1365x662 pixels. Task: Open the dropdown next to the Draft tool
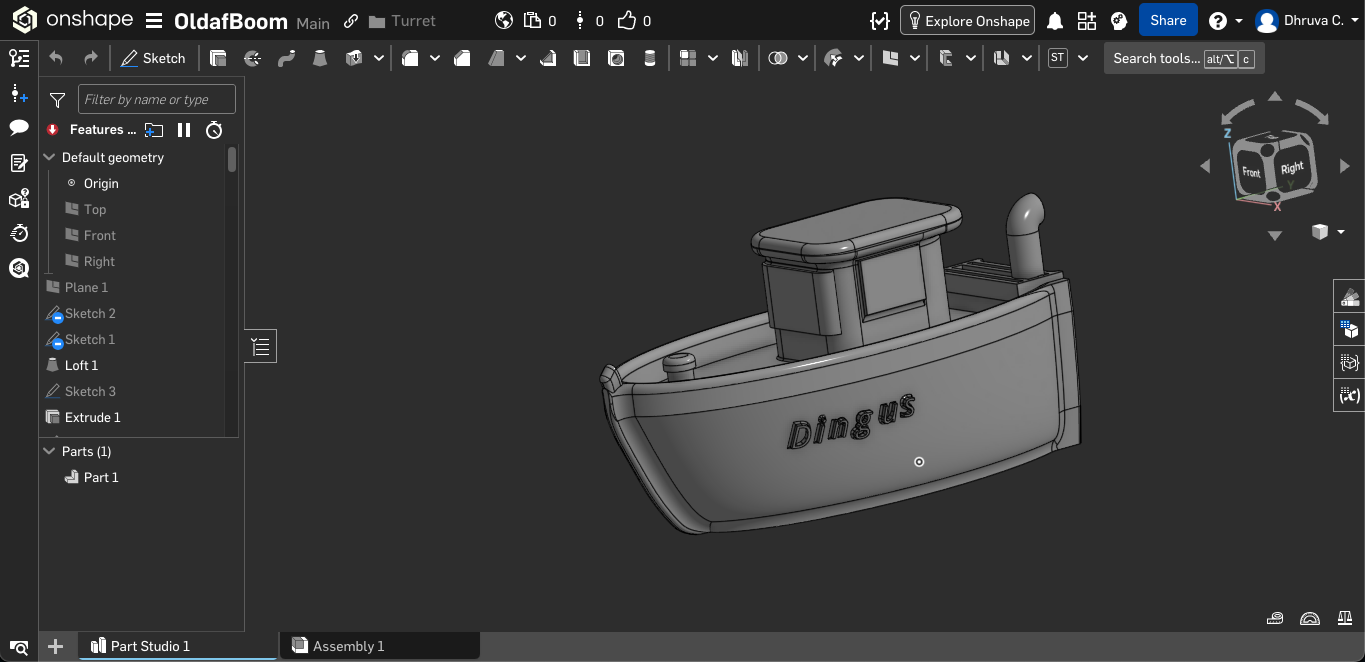pyautogui.click(x=521, y=58)
